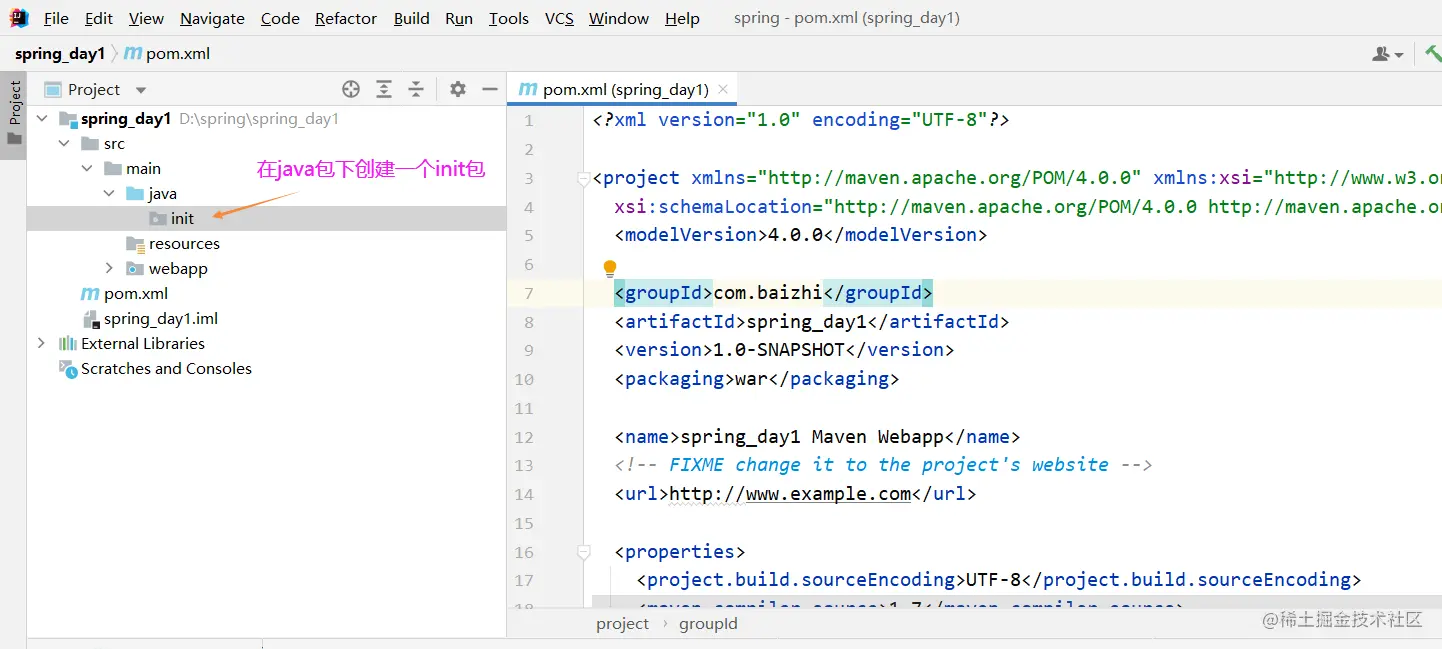Click the www.example.com URL in editor
Image resolution: width=1442 pixels, height=649 pixels.
pos(790,494)
